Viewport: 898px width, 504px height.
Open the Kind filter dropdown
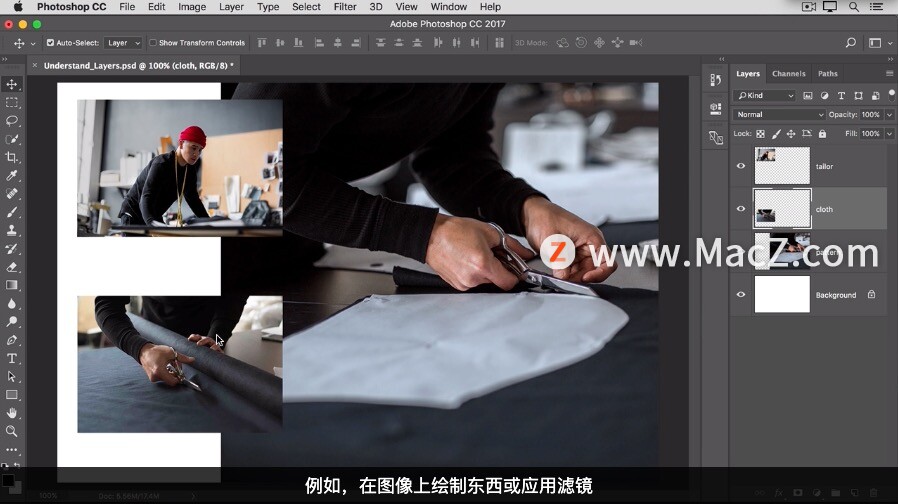tap(765, 96)
